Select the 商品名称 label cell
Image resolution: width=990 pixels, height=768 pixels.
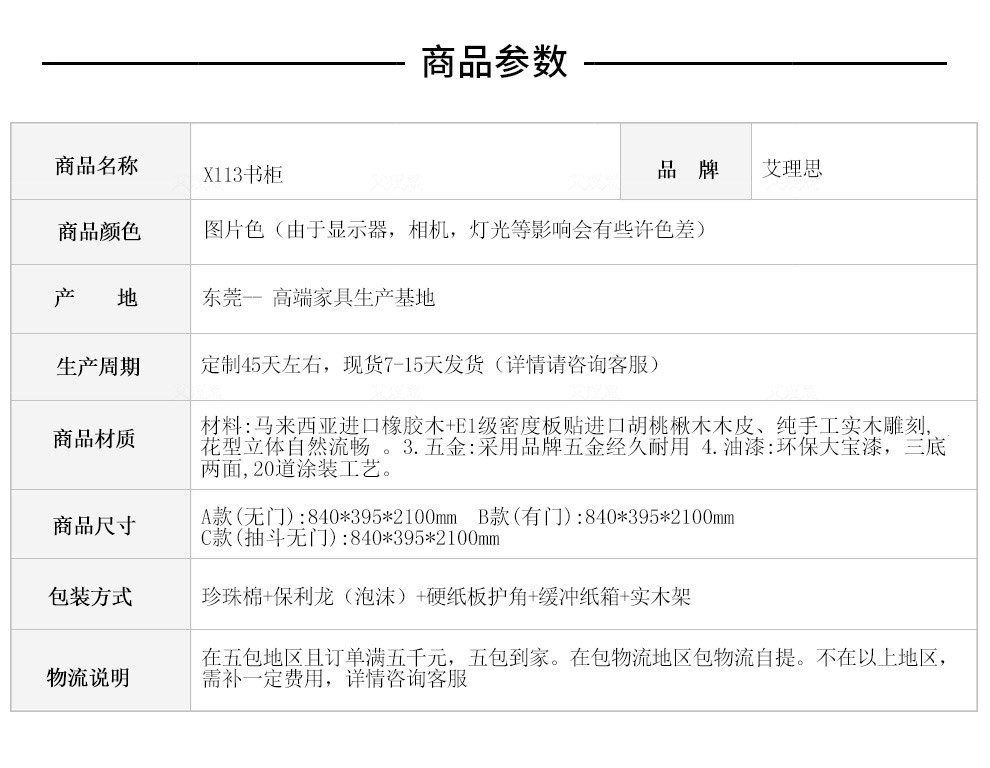101,162
